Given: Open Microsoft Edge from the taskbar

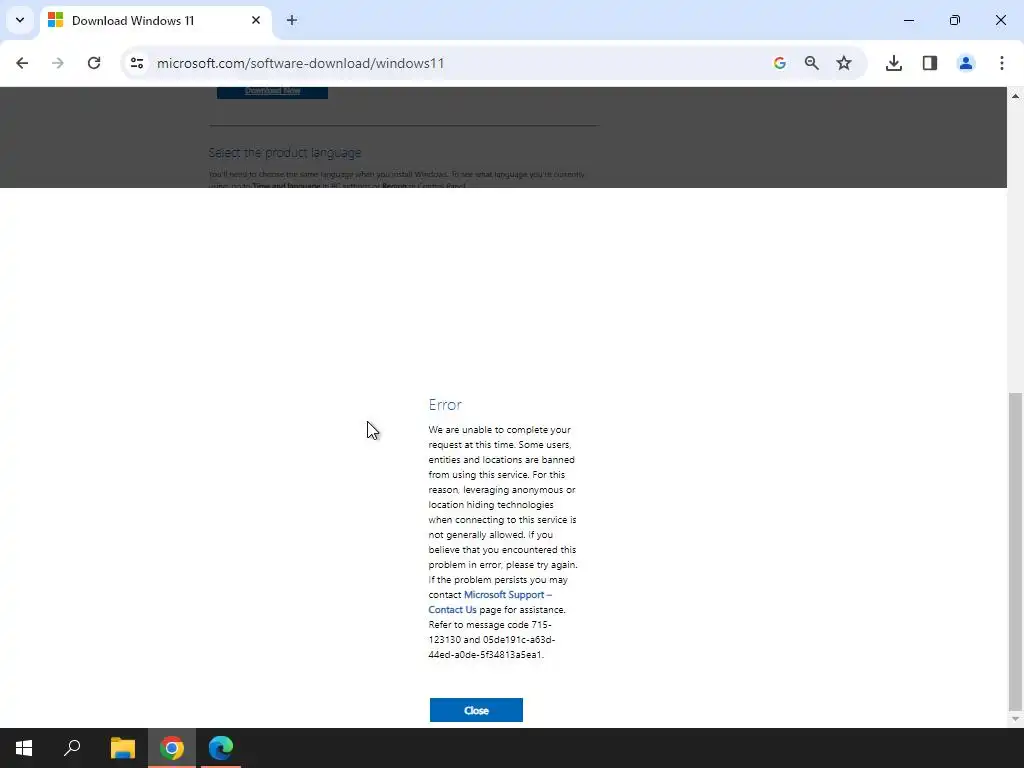Looking at the screenshot, I should (x=221, y=748).
